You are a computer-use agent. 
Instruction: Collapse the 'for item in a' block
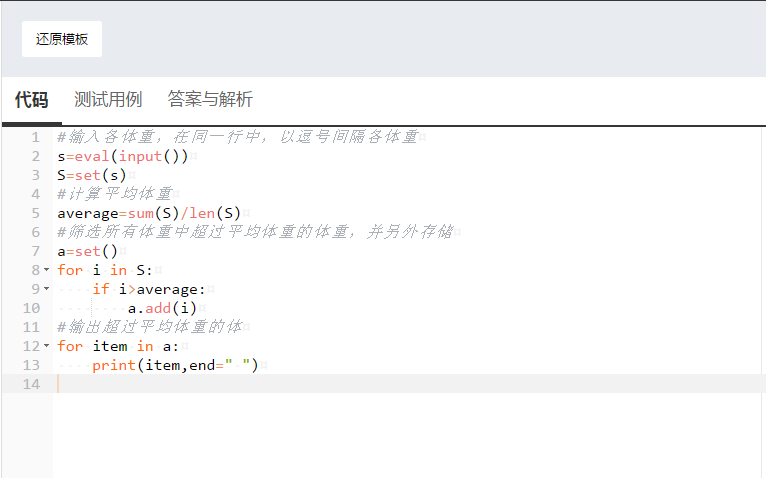[x=47, y=346]
